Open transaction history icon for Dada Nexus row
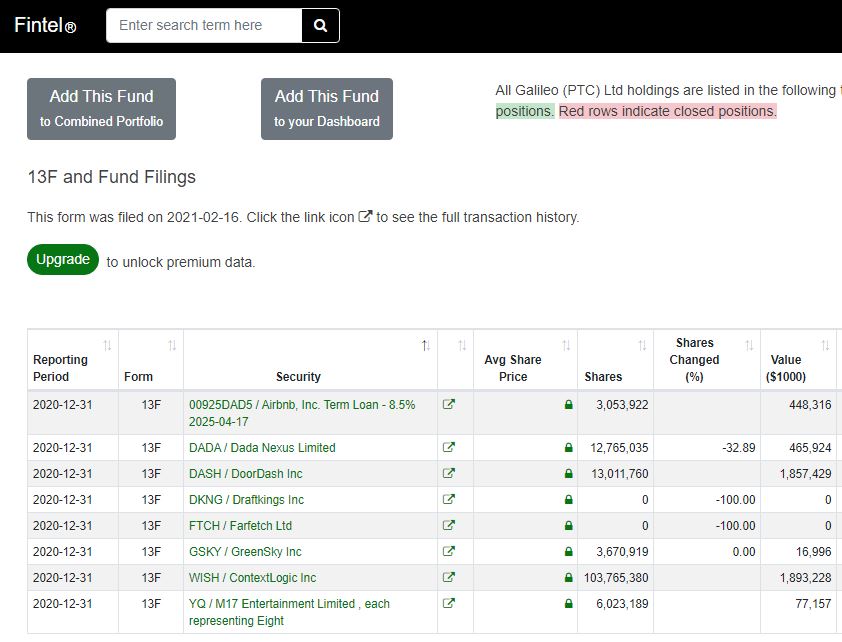Viewport: 842px width, 642px height. pyautogui.click(x=448, y=448)
